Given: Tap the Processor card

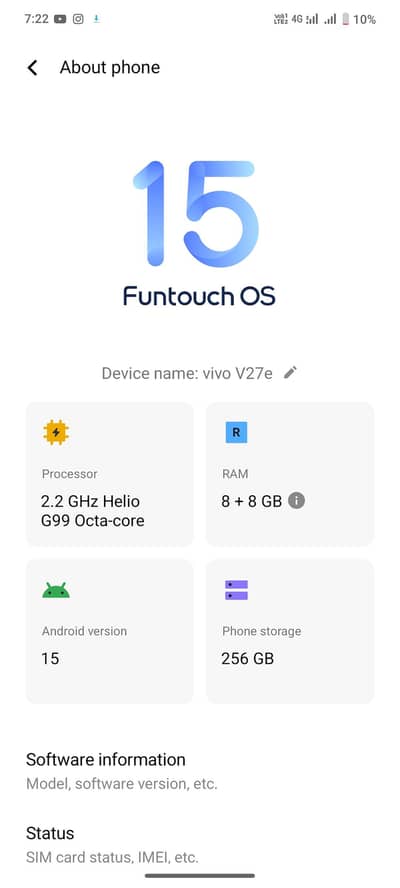Looking at the screenshot, I should coord(110,475).
